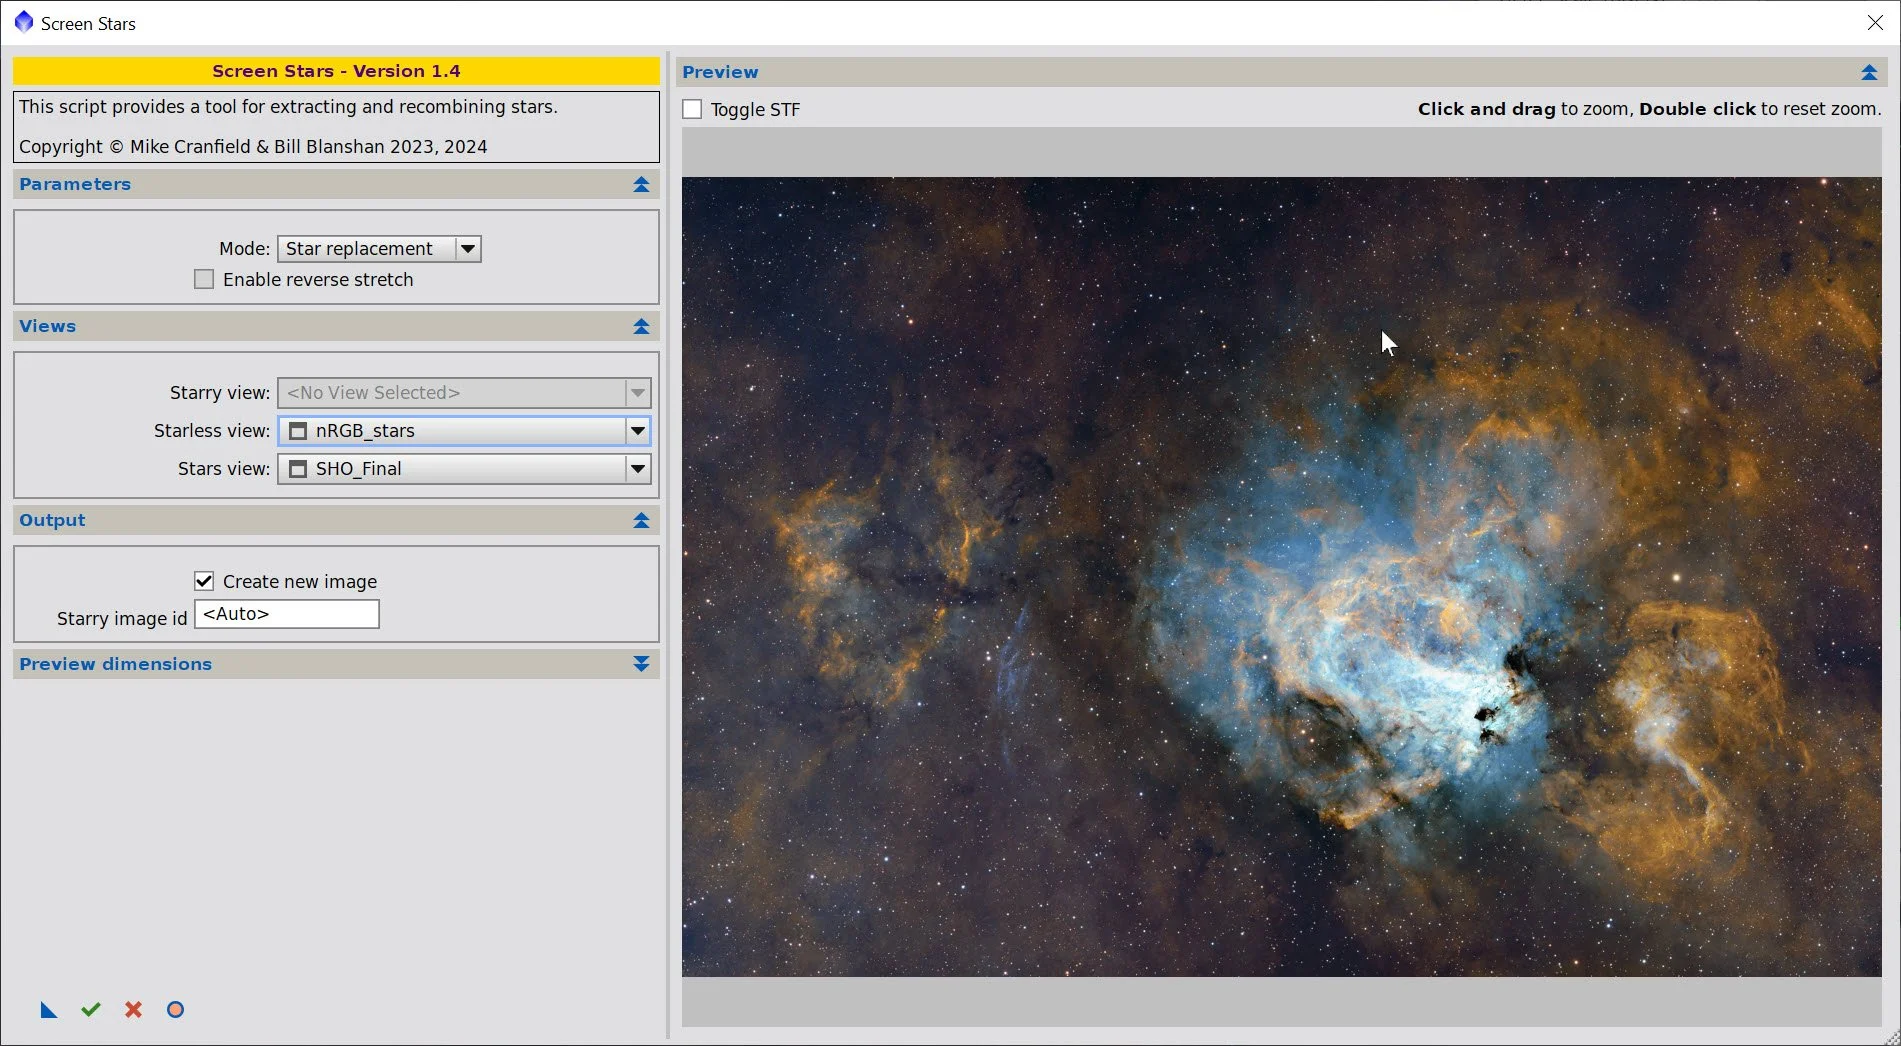Open the Starry view dropdown

click(x=464, y=393)
